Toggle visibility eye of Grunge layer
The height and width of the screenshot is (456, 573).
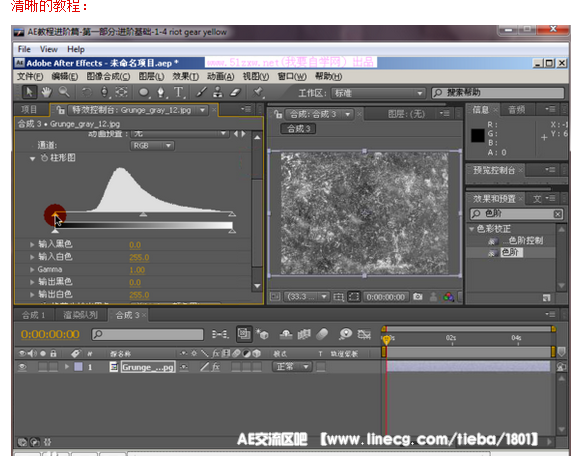(22, 366)
